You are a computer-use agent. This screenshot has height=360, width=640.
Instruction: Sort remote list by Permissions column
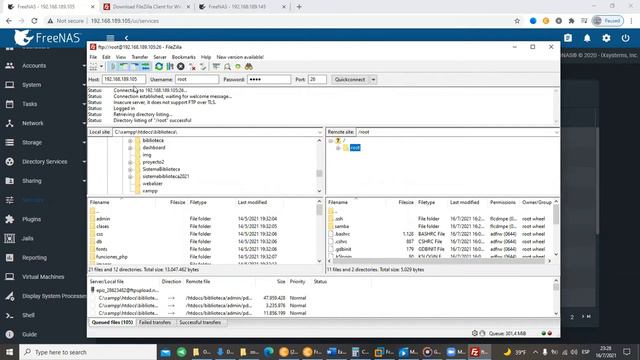[502, 202]
